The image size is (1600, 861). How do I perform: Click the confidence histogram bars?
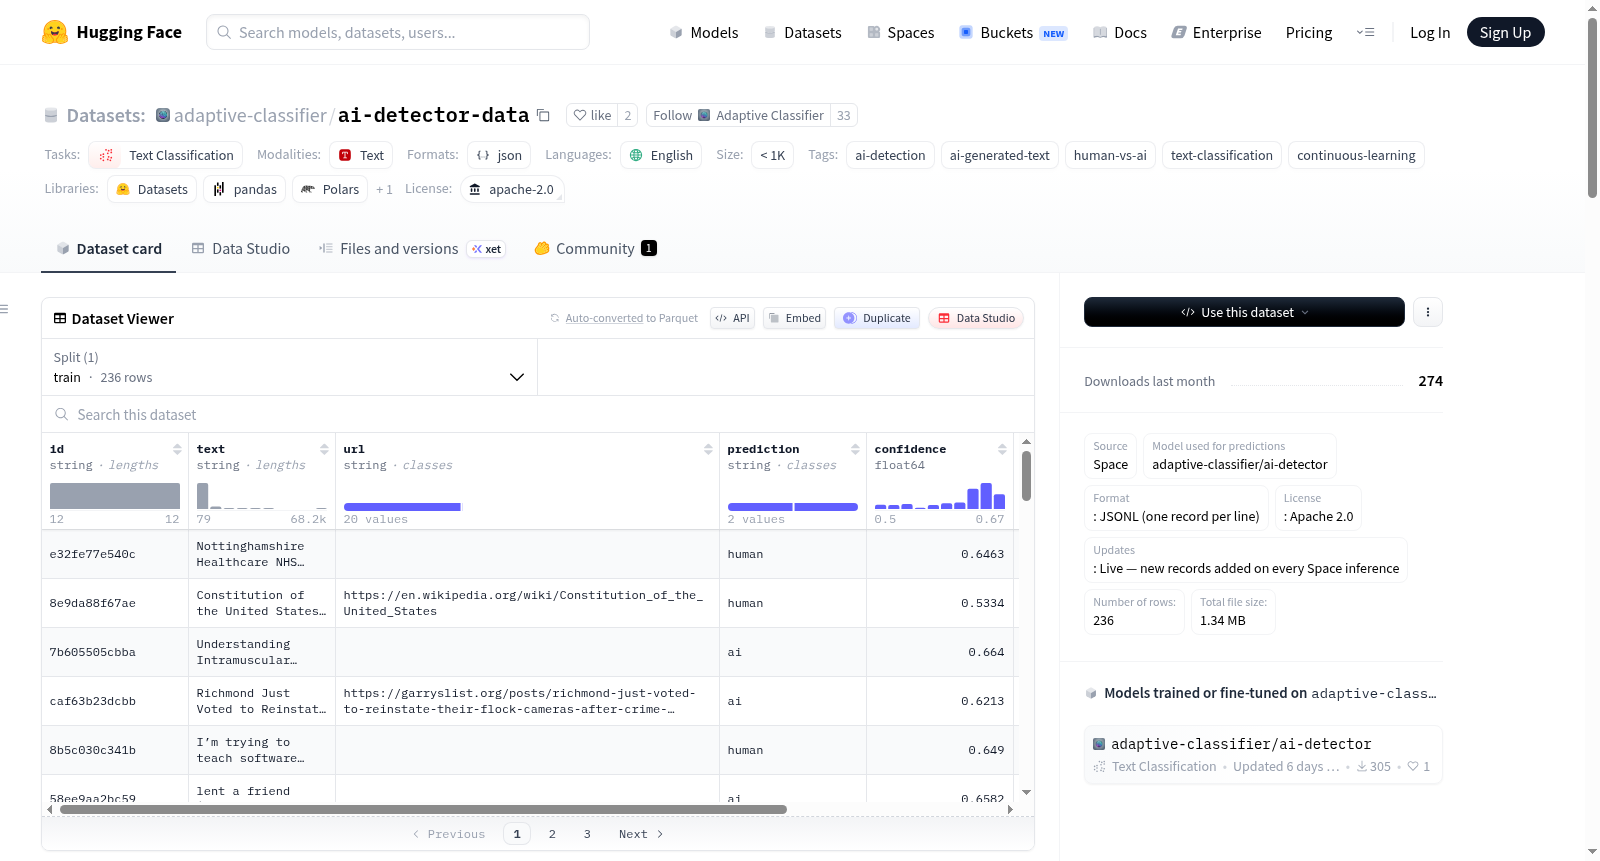pyautogui.click(x=940, y=496)
